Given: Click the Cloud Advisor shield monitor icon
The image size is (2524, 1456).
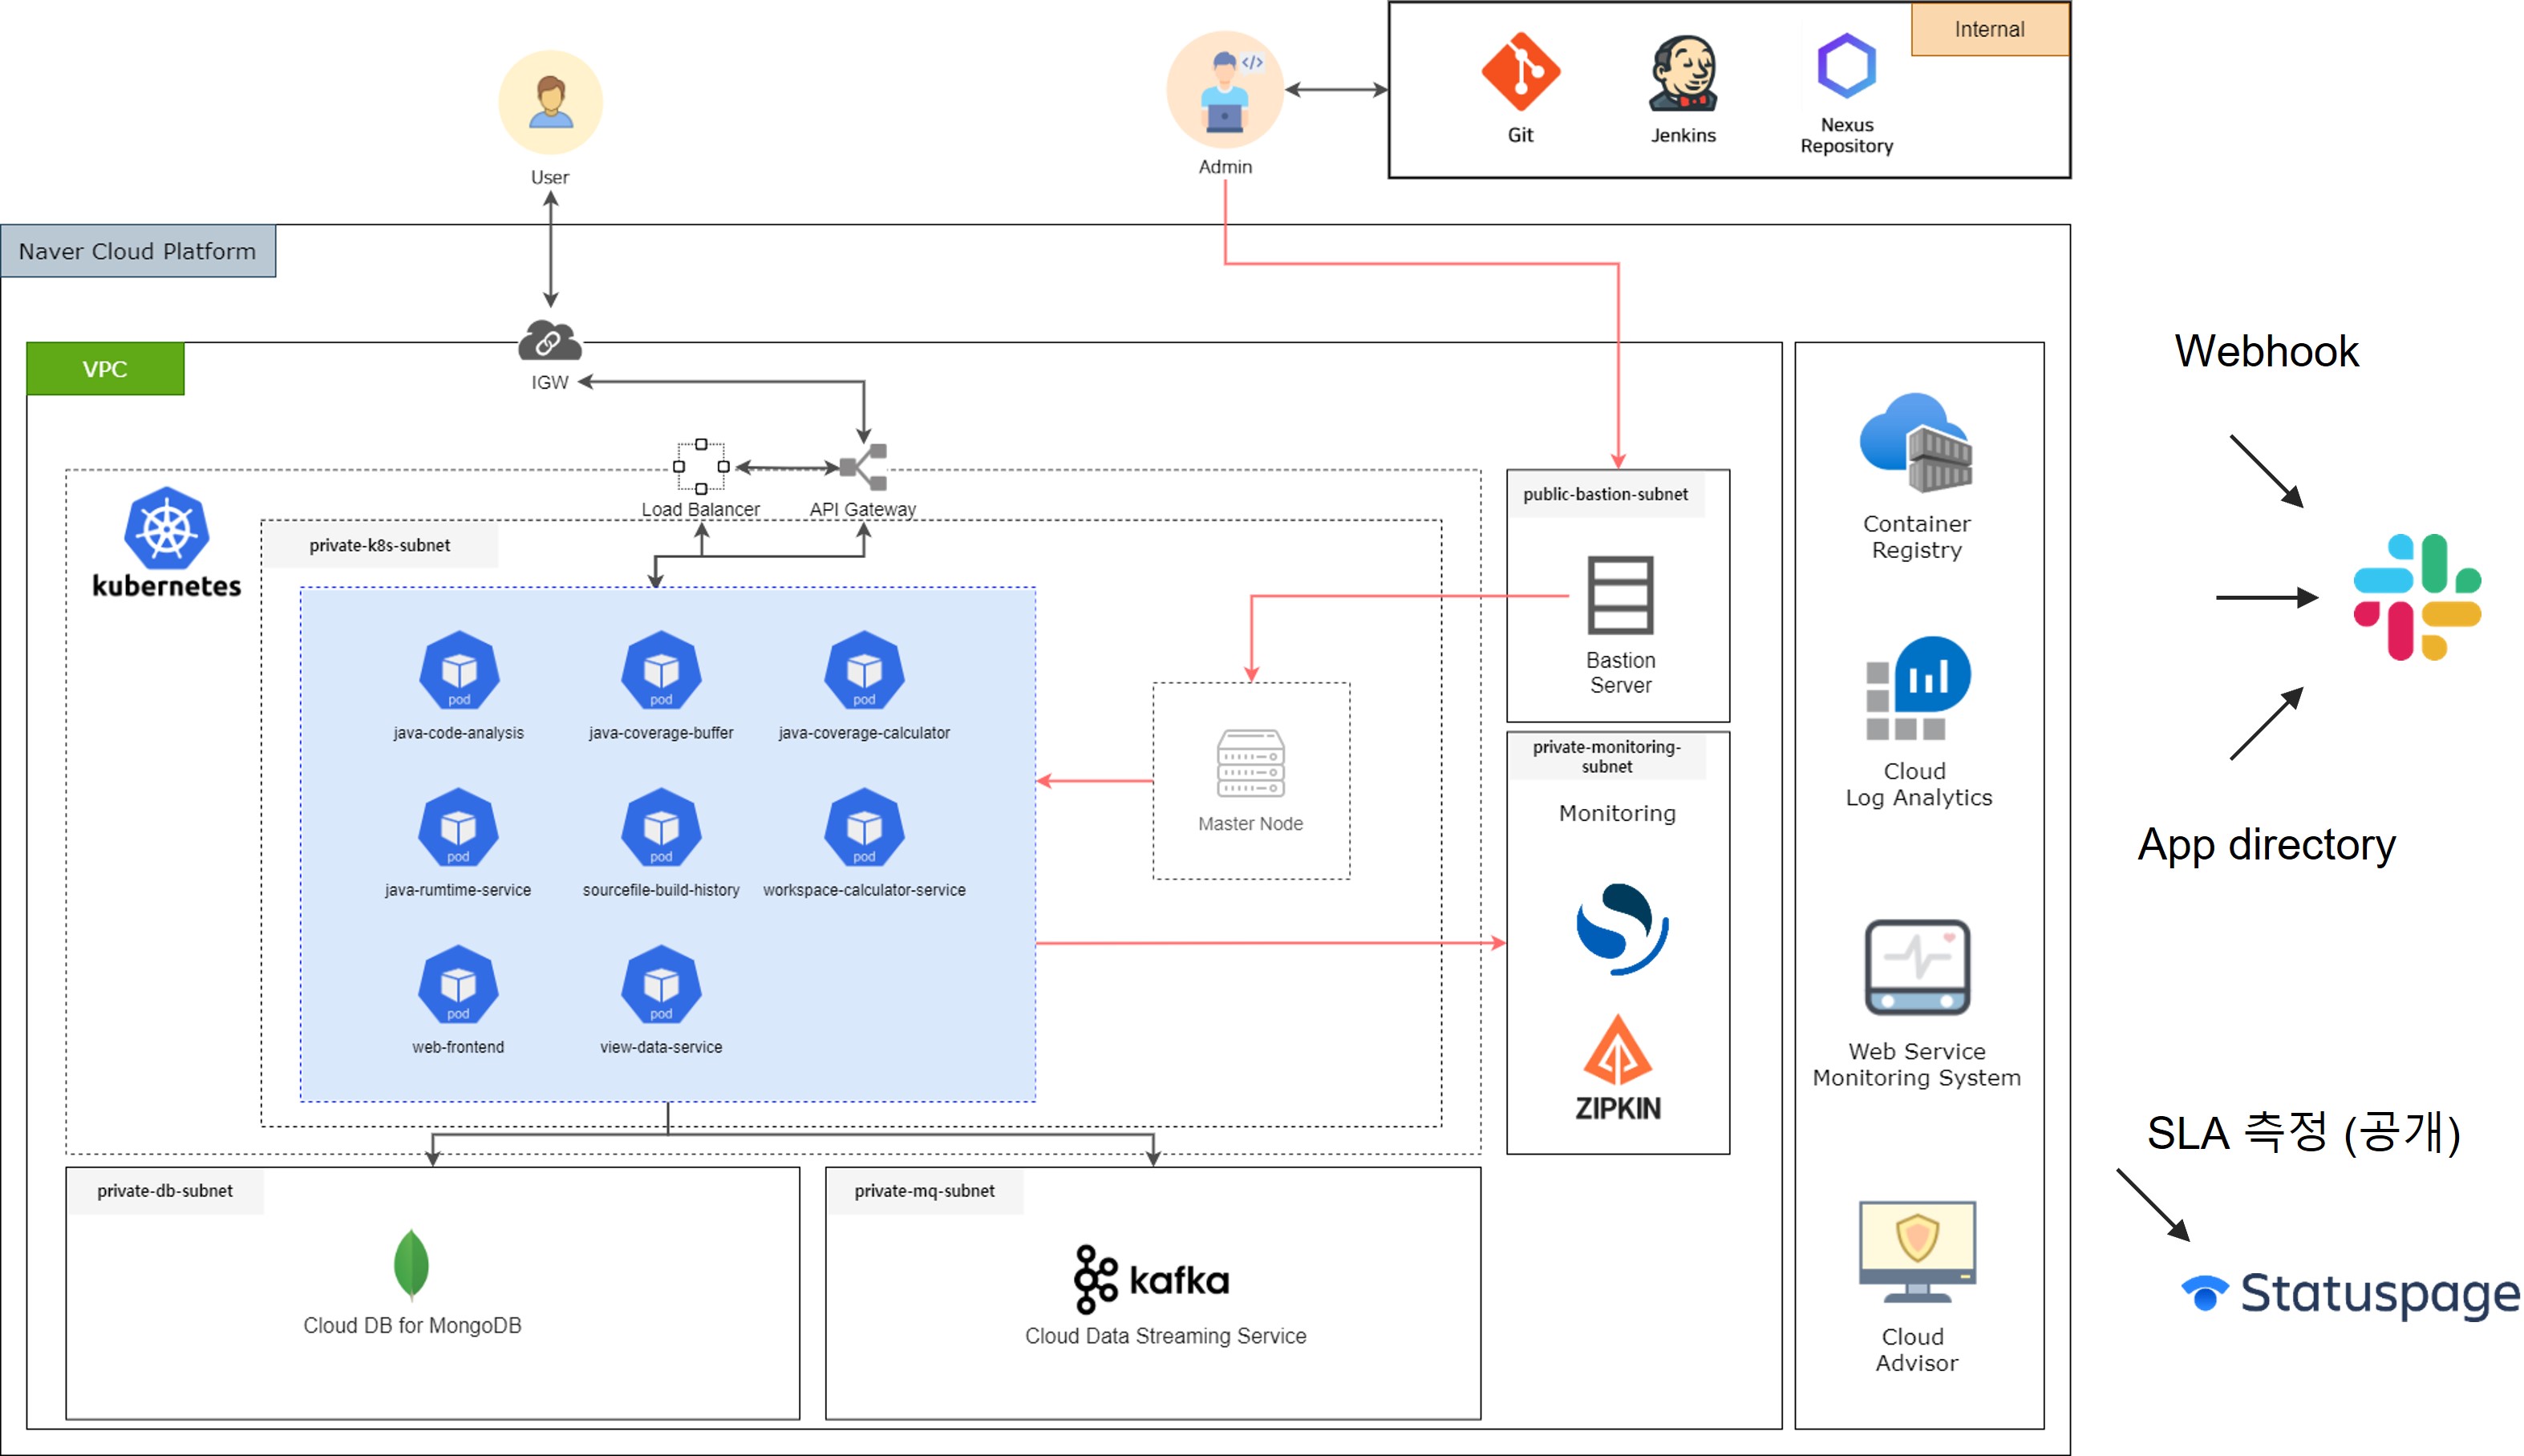Looking at the screenshot, I should coord(1917,1252).
